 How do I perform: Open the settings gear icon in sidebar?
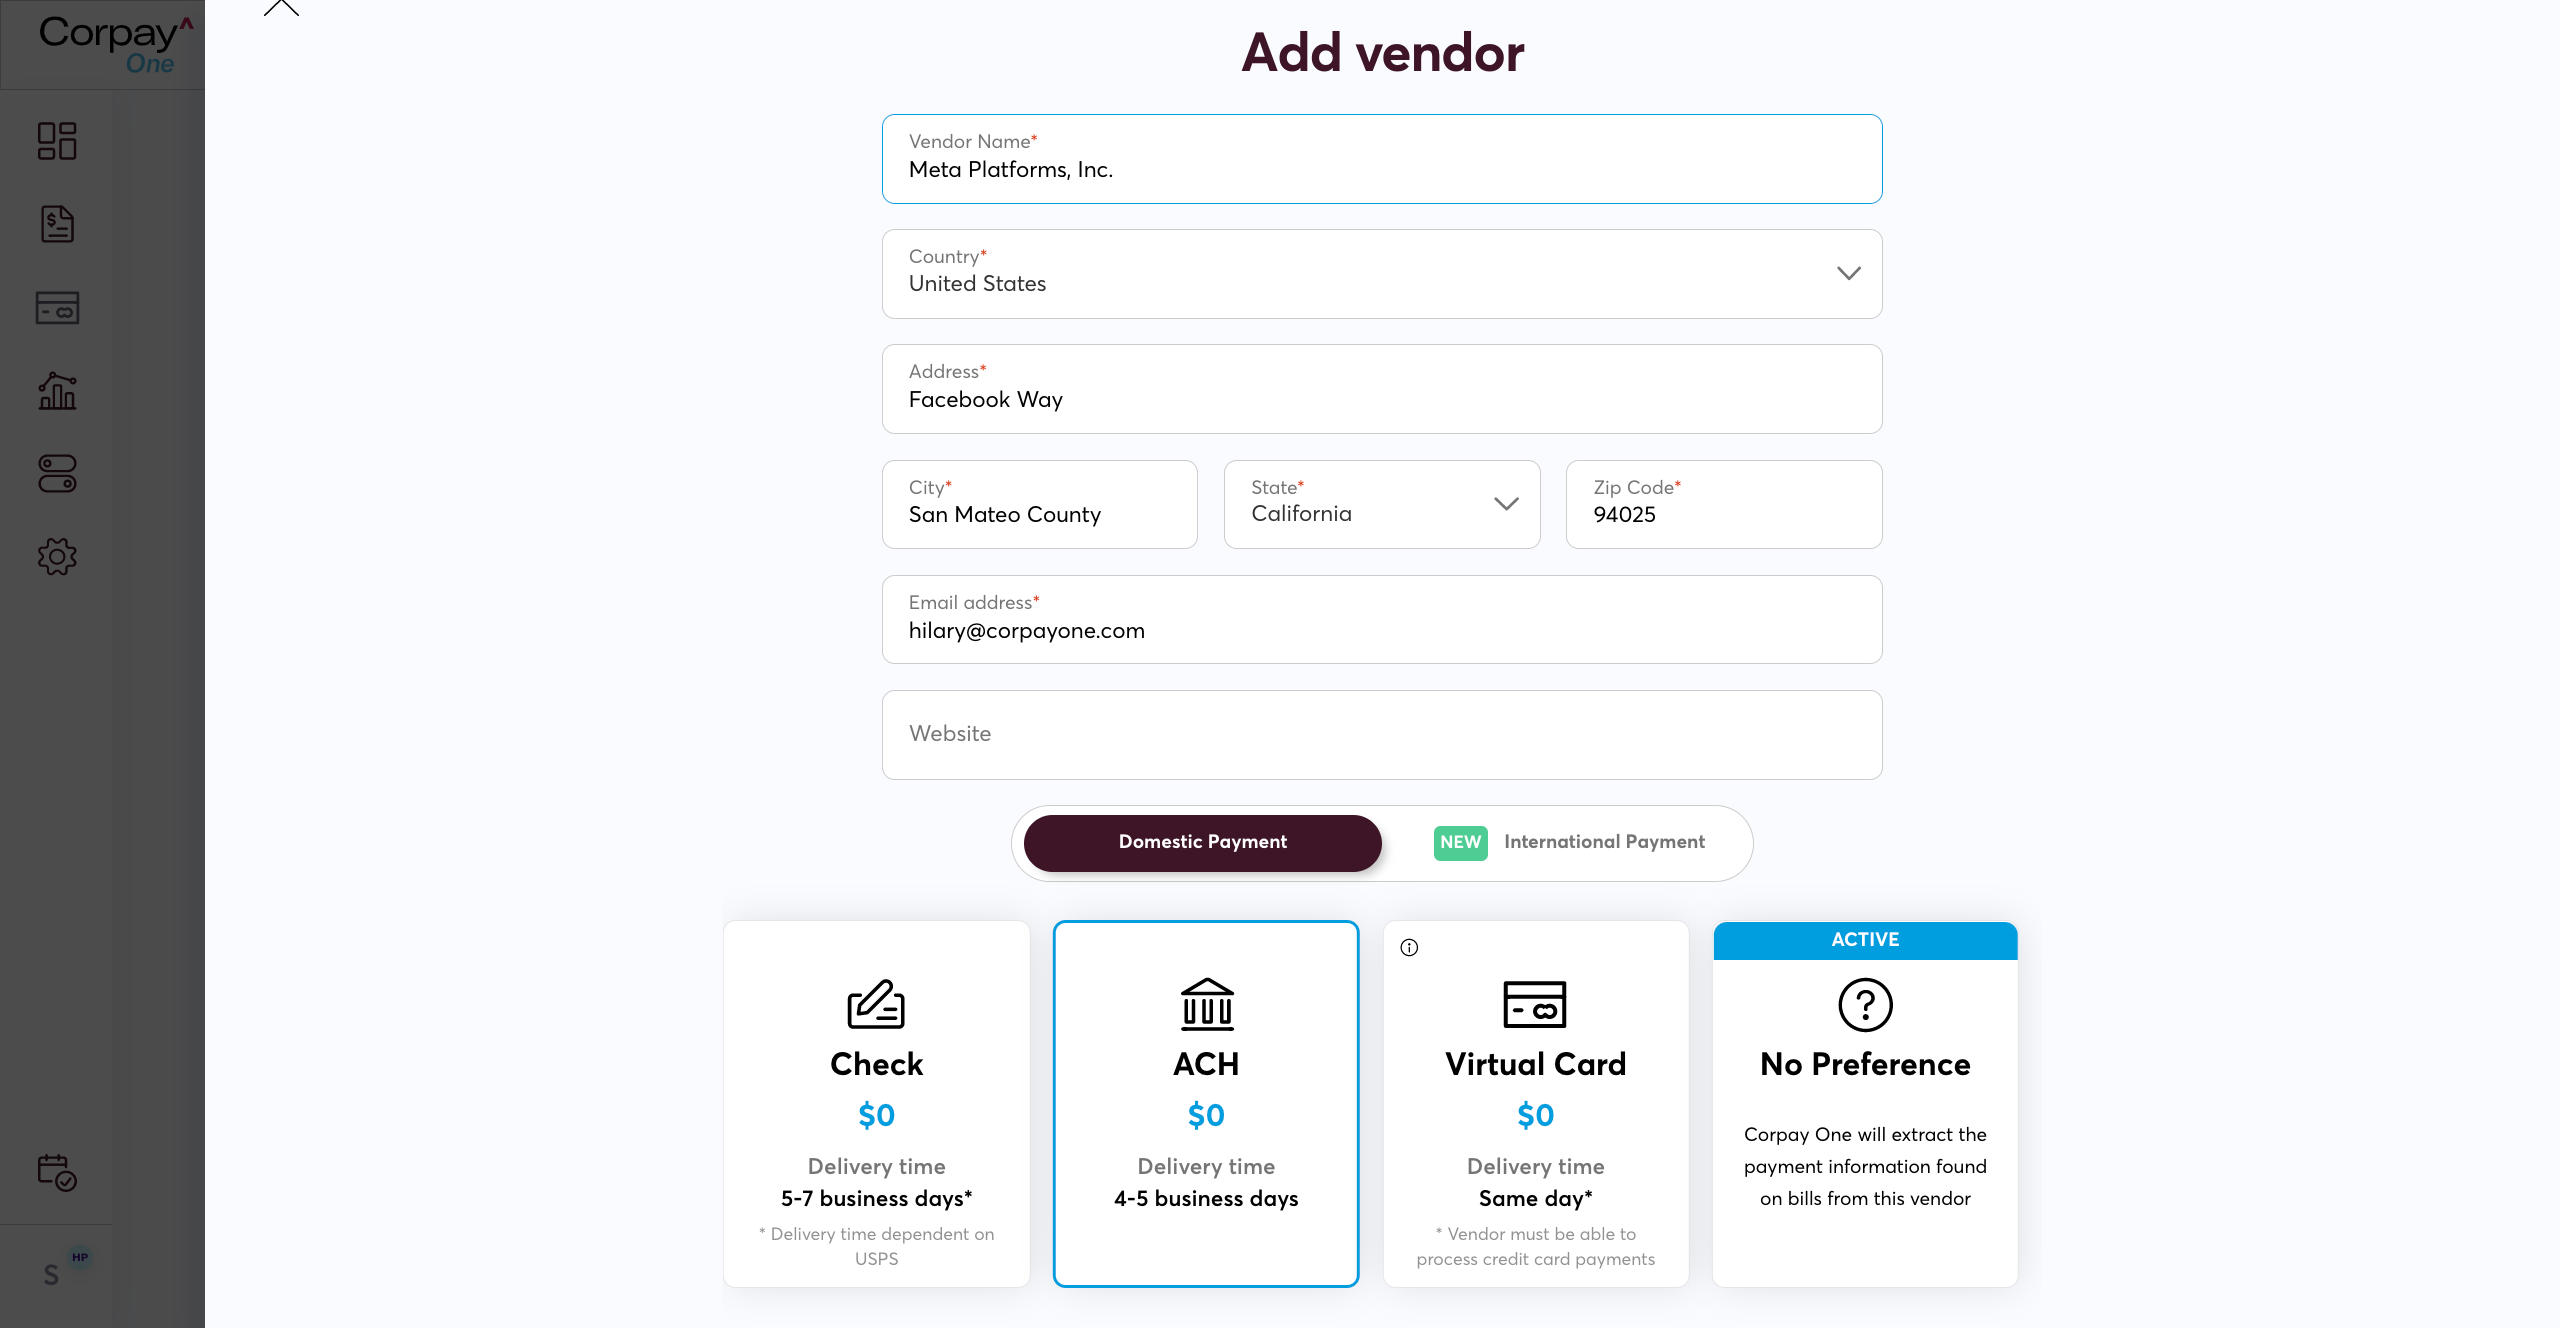[x=57, y=557]
